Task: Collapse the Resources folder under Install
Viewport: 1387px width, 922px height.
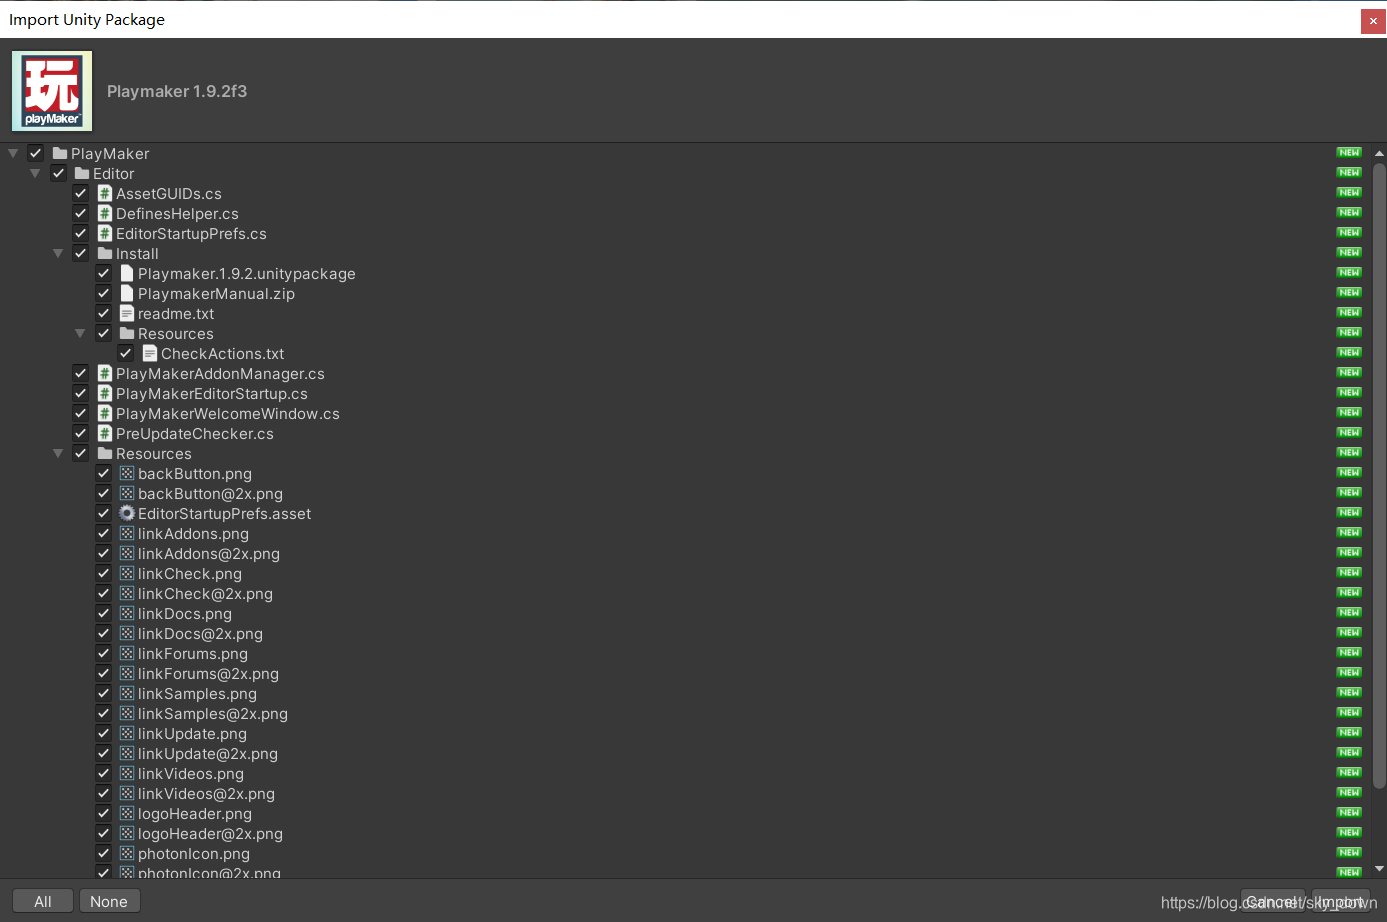Action: 80,333
